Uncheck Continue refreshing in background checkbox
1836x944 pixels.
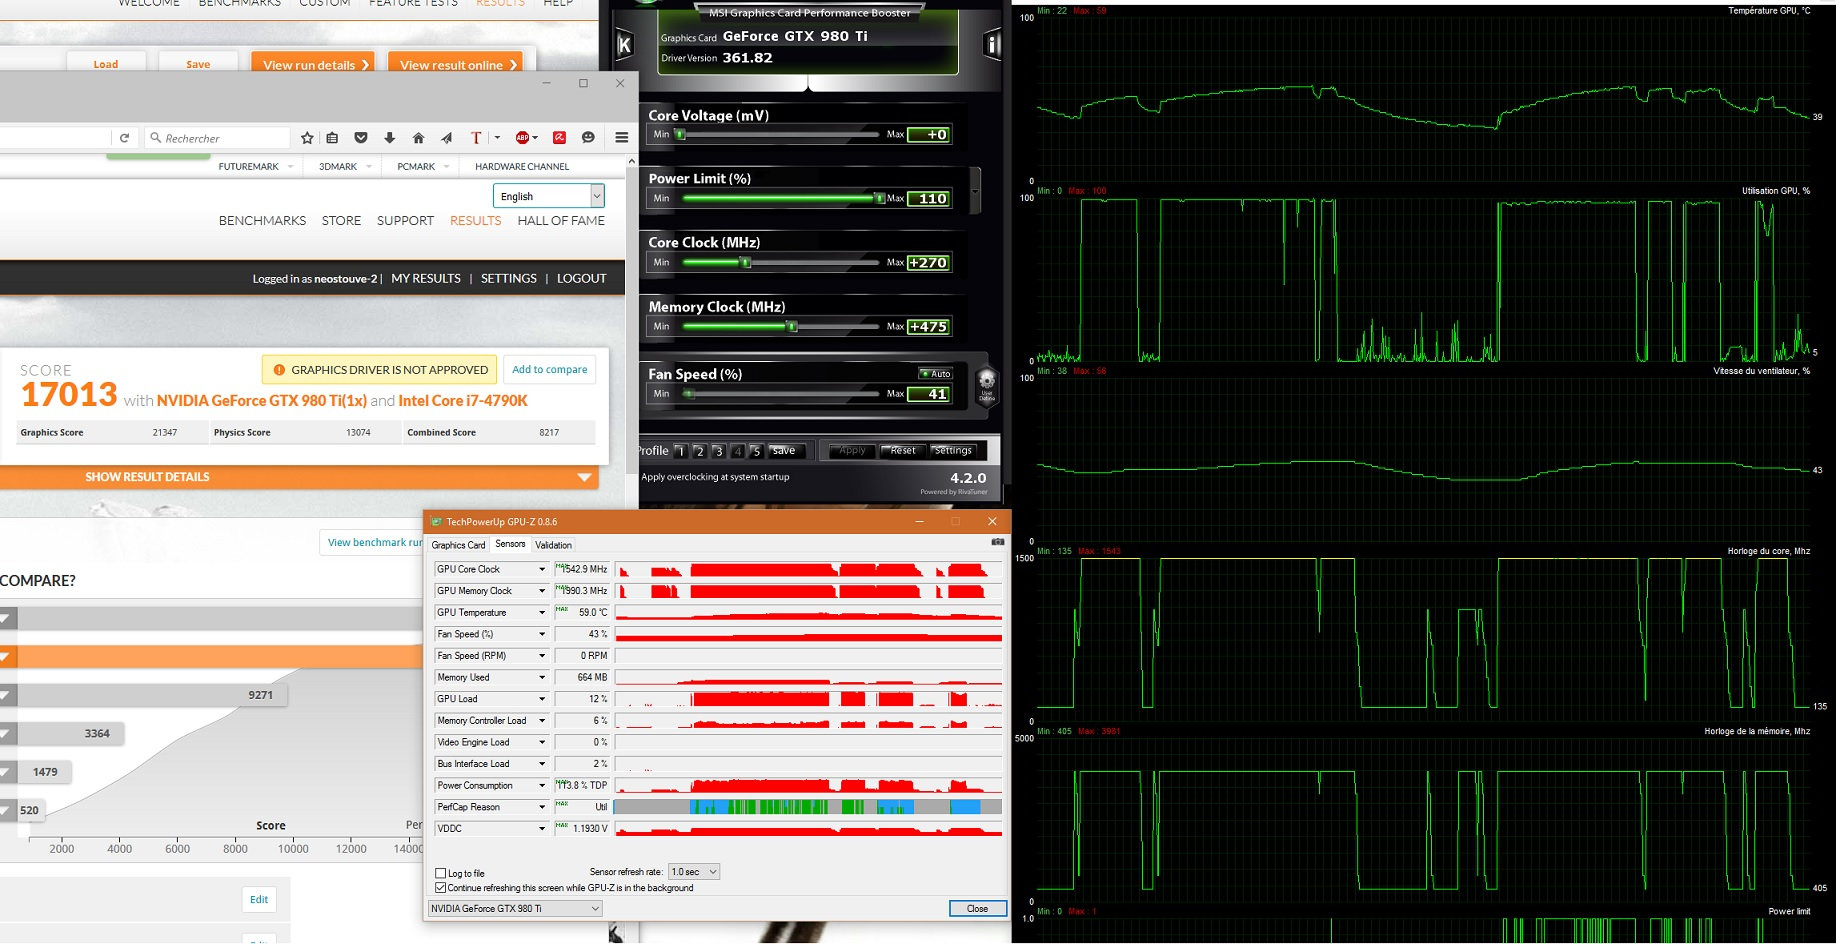[441, 888]
